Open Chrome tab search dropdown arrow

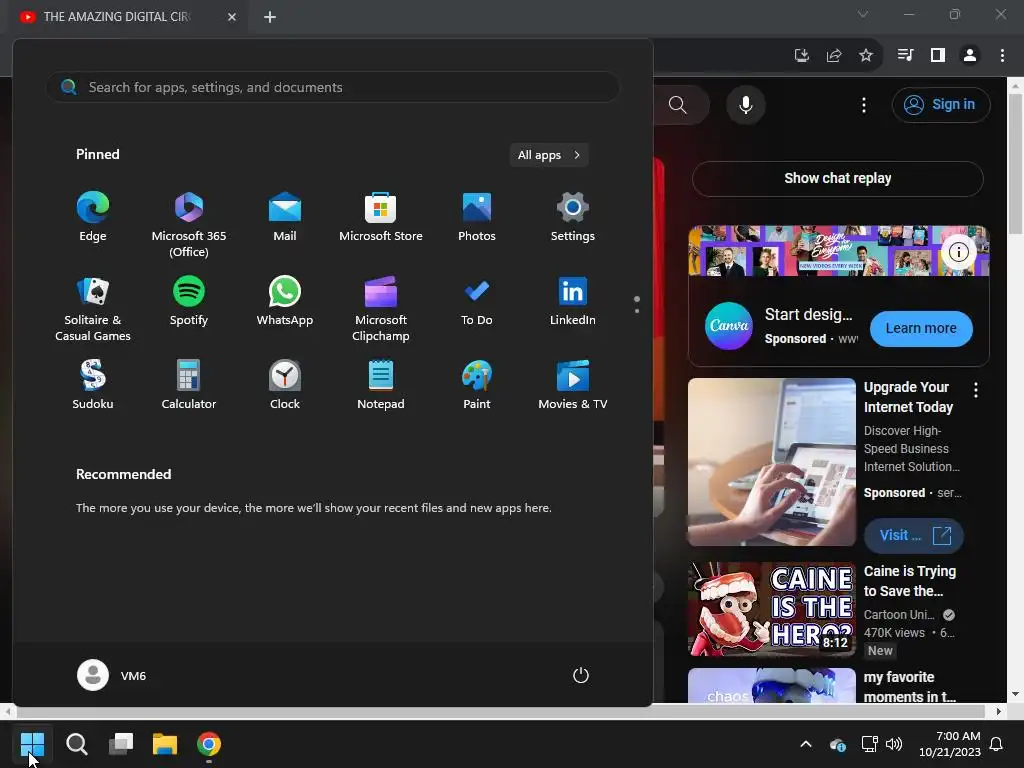coord(863,14)
